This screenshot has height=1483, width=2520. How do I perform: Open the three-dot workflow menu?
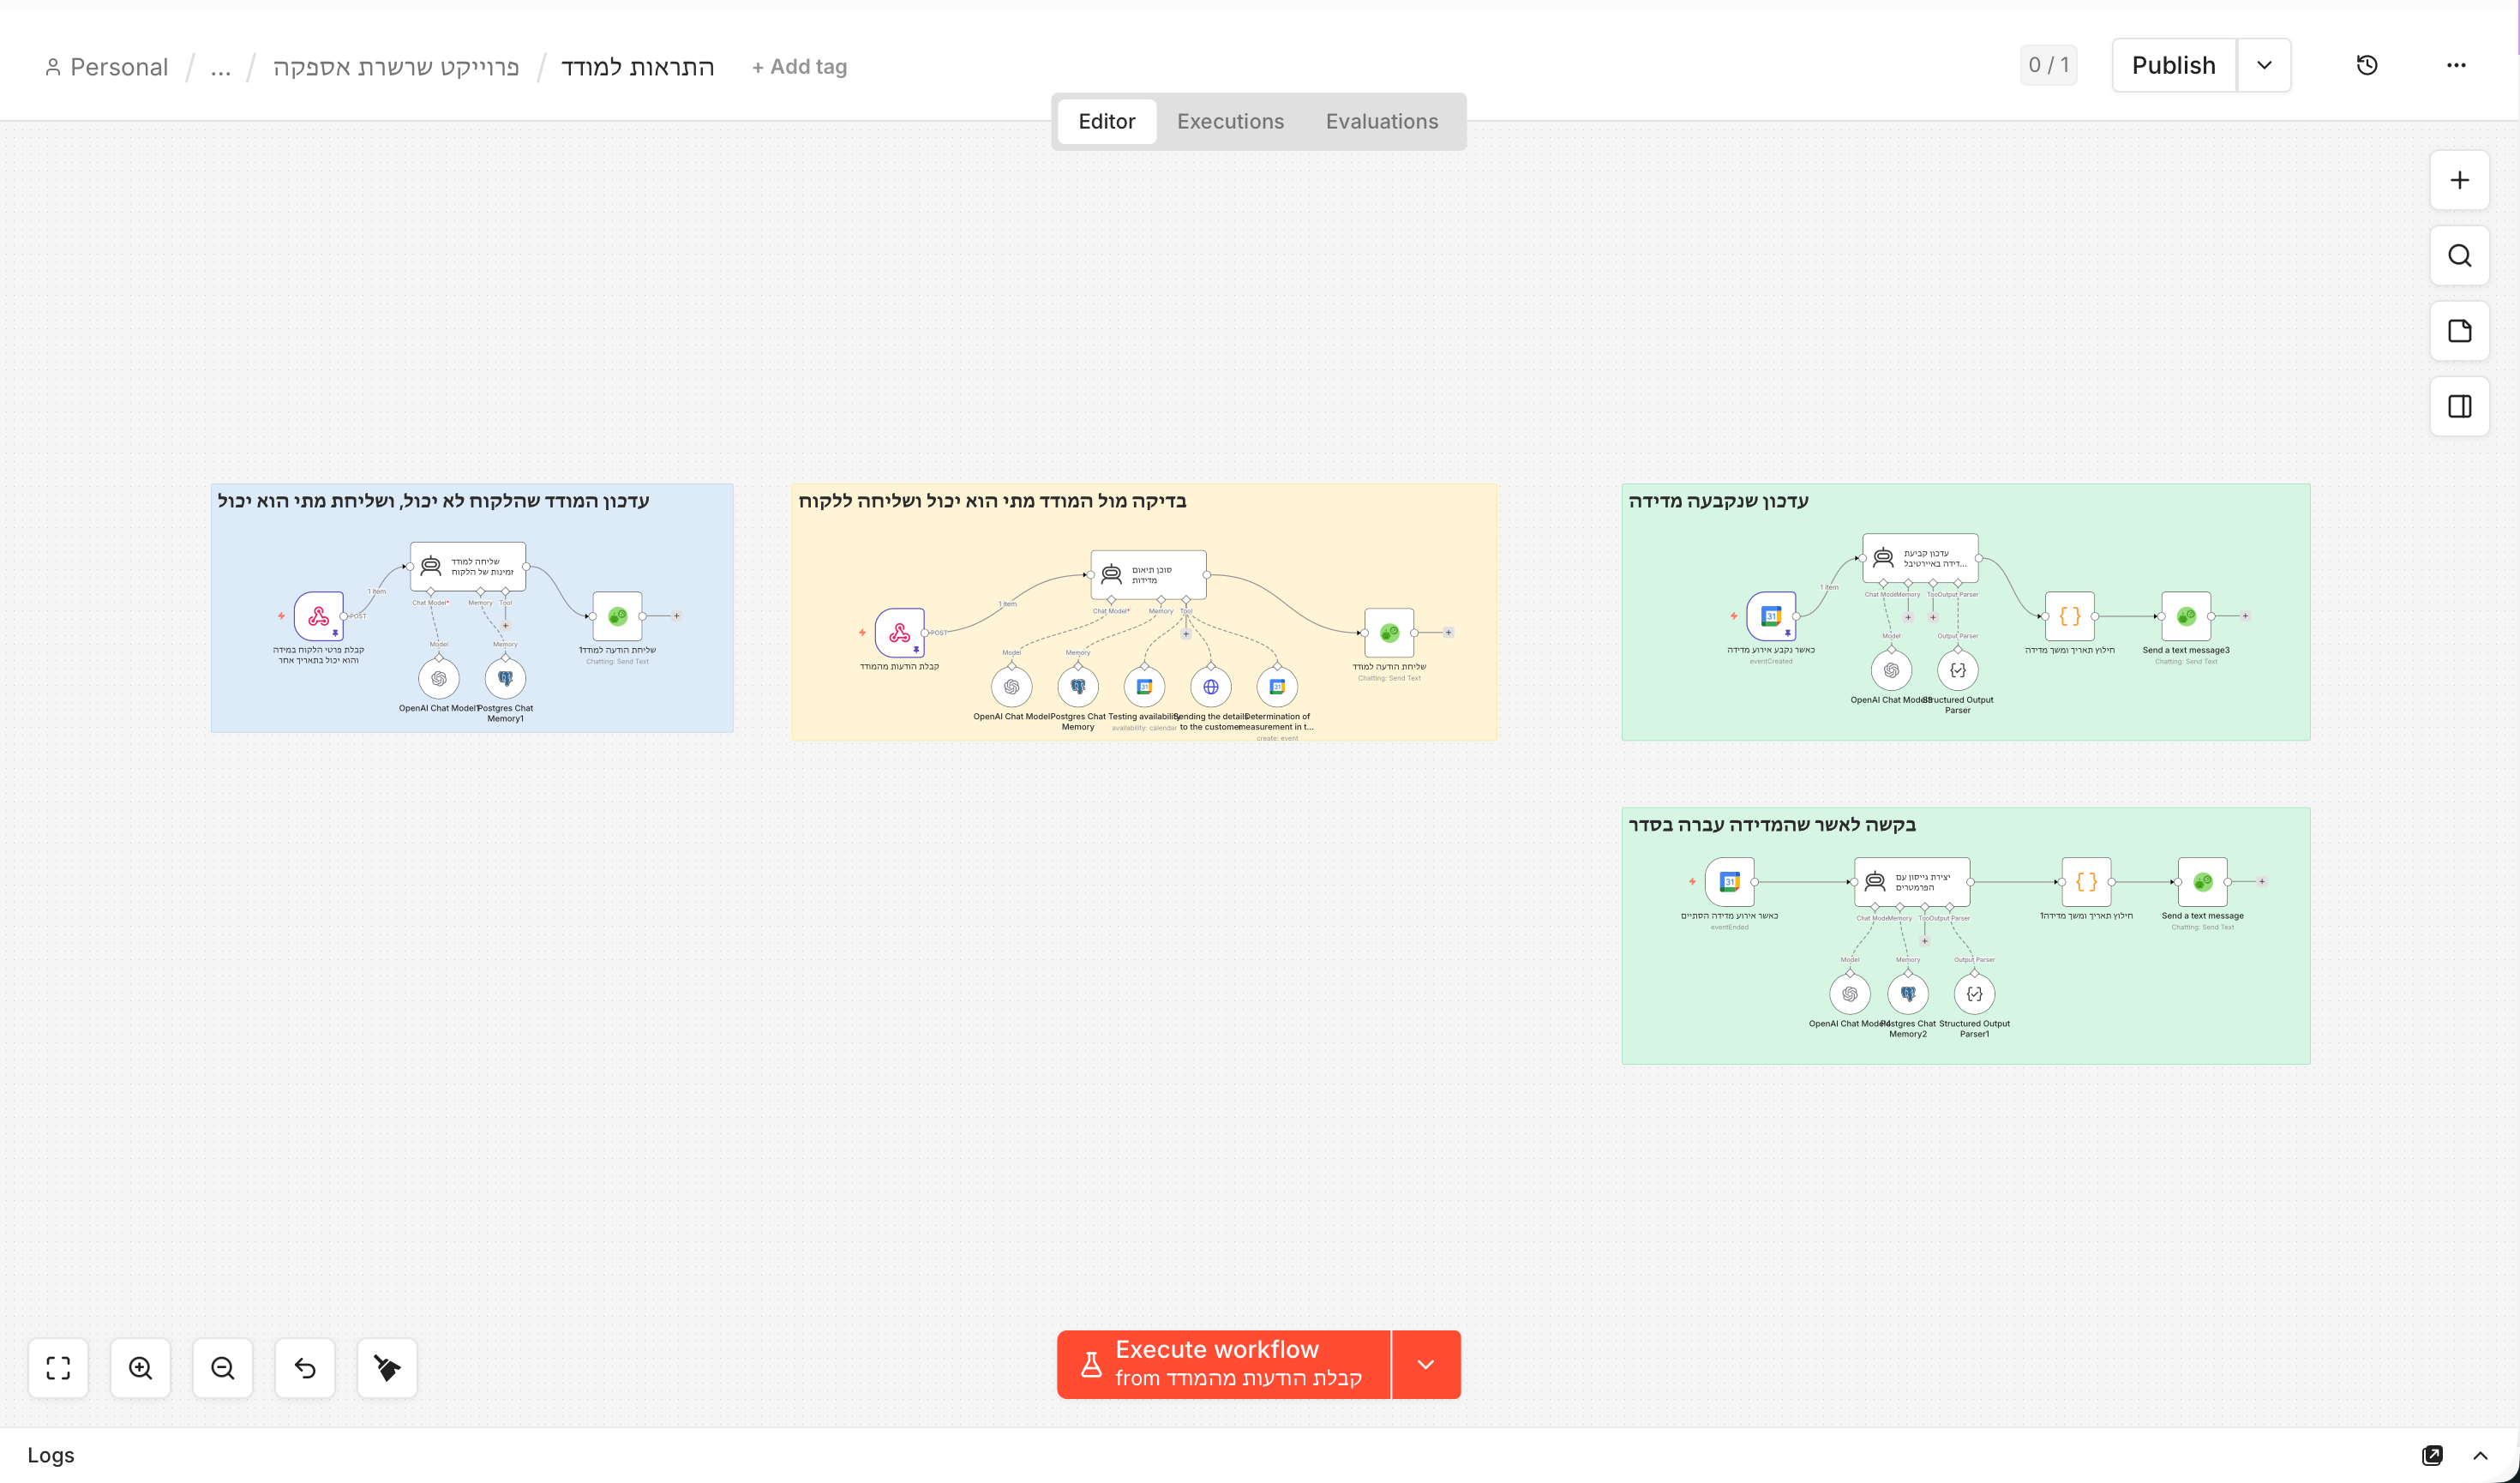click(2456, 65)
